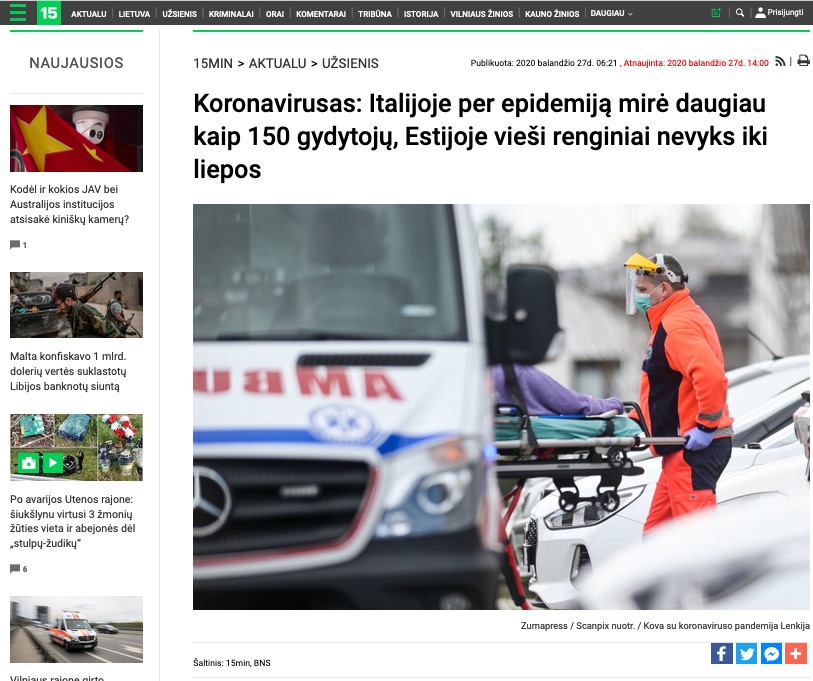813x681 pixels.
Task: Click the Prisijungti login button
Action: click(780, 14)
